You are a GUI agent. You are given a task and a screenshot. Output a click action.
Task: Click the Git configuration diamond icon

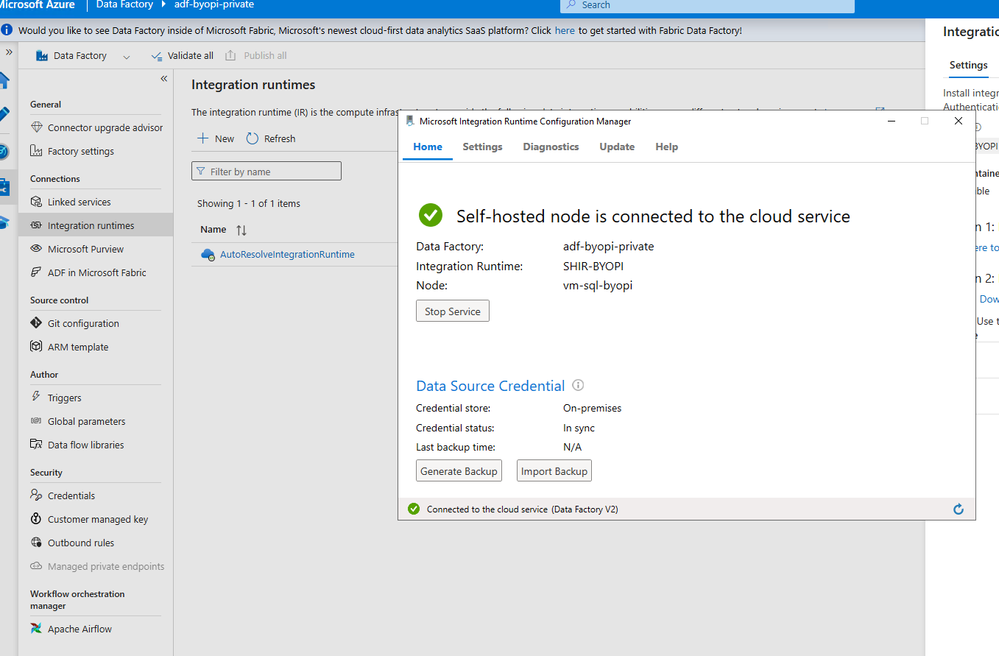(36, 324)
